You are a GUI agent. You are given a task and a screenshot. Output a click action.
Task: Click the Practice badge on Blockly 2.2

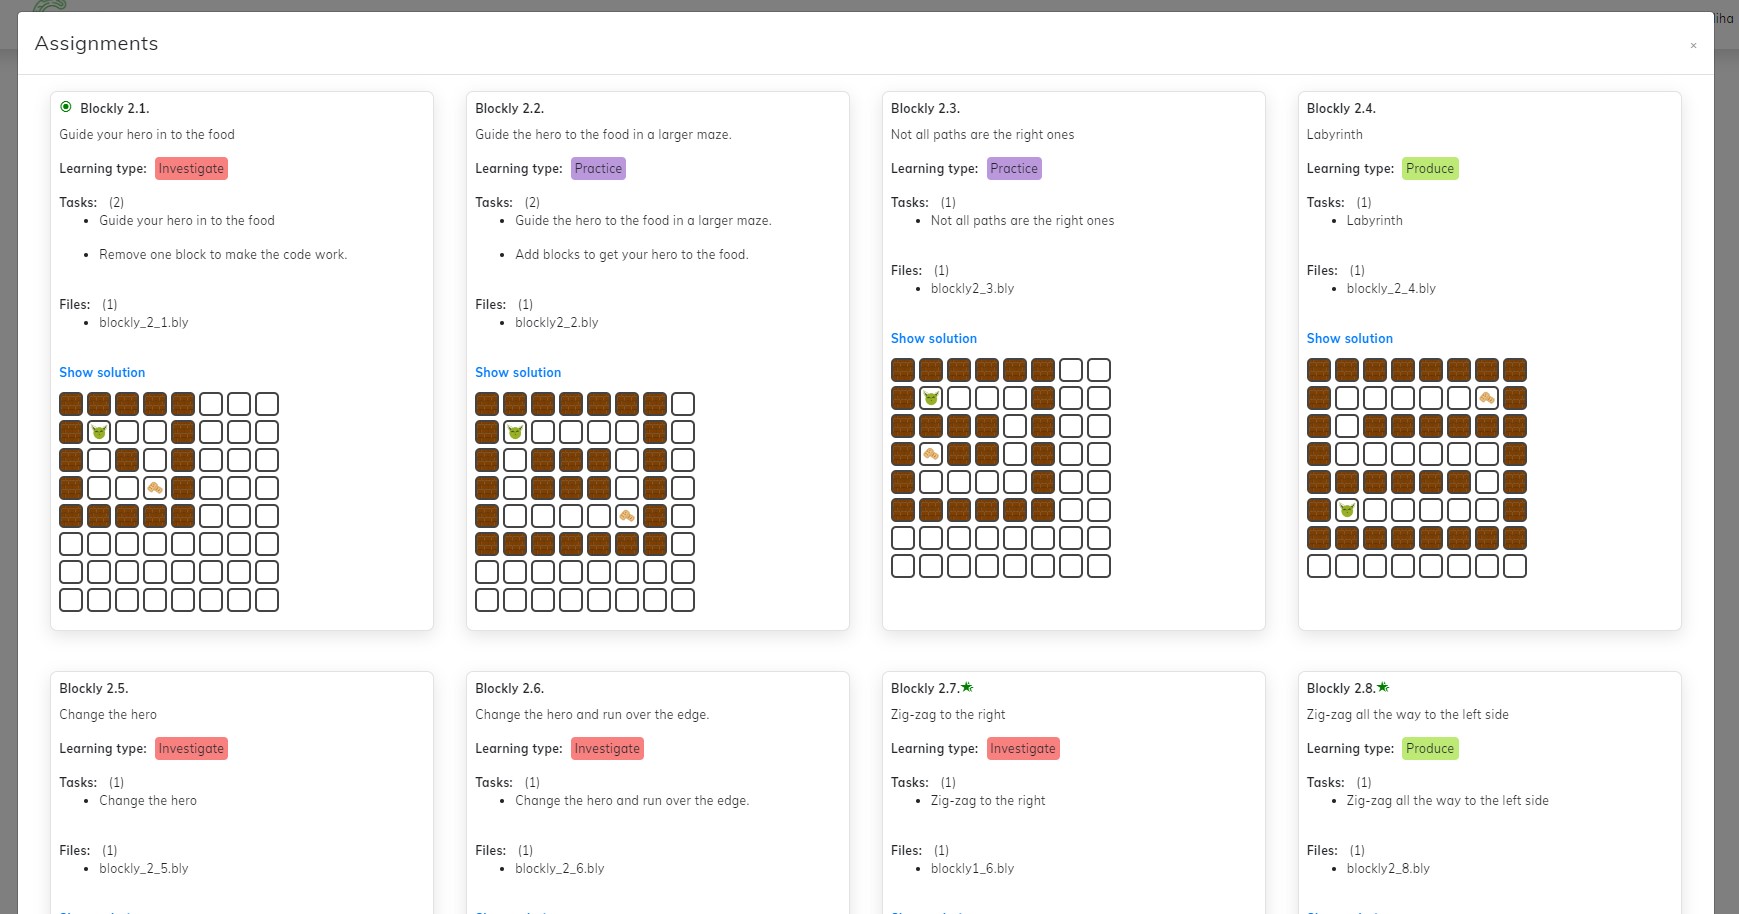[598, 168]
